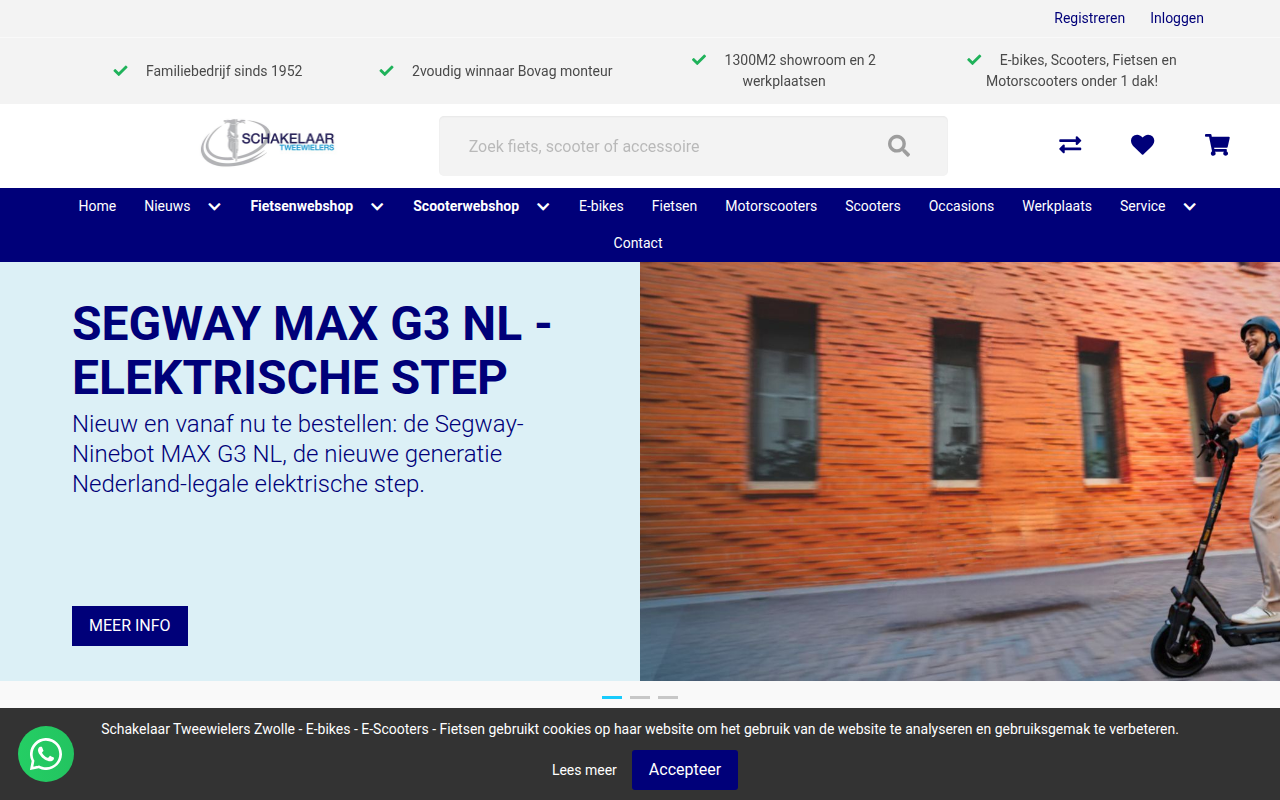Click the 'Familiebedrijf sinds 1952' text
1280x800 pixels.
(224, 71)
